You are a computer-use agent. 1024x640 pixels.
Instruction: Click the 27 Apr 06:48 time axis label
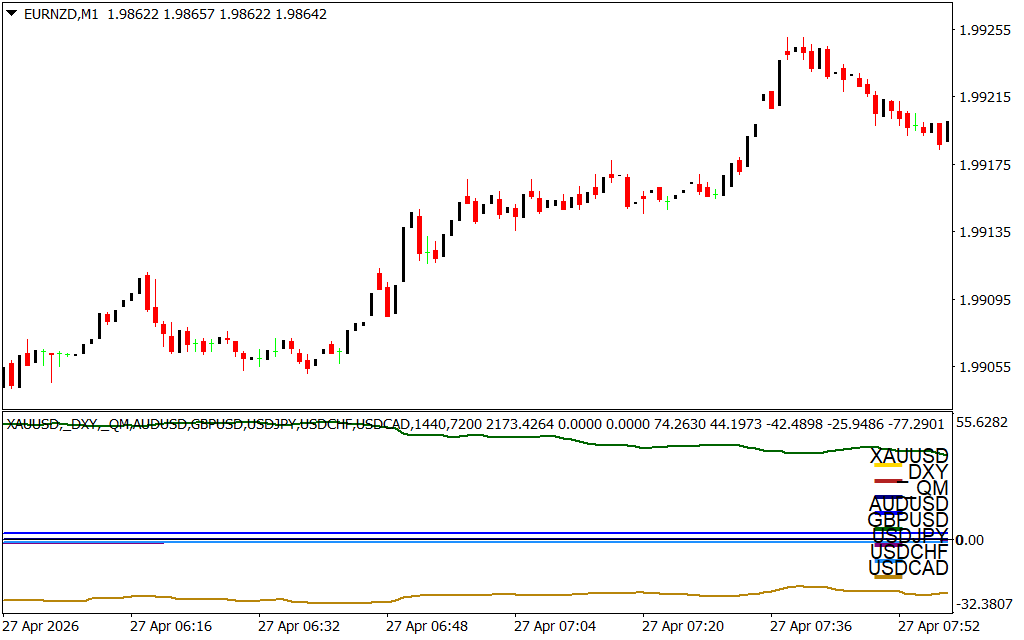[x=427, y=626]
